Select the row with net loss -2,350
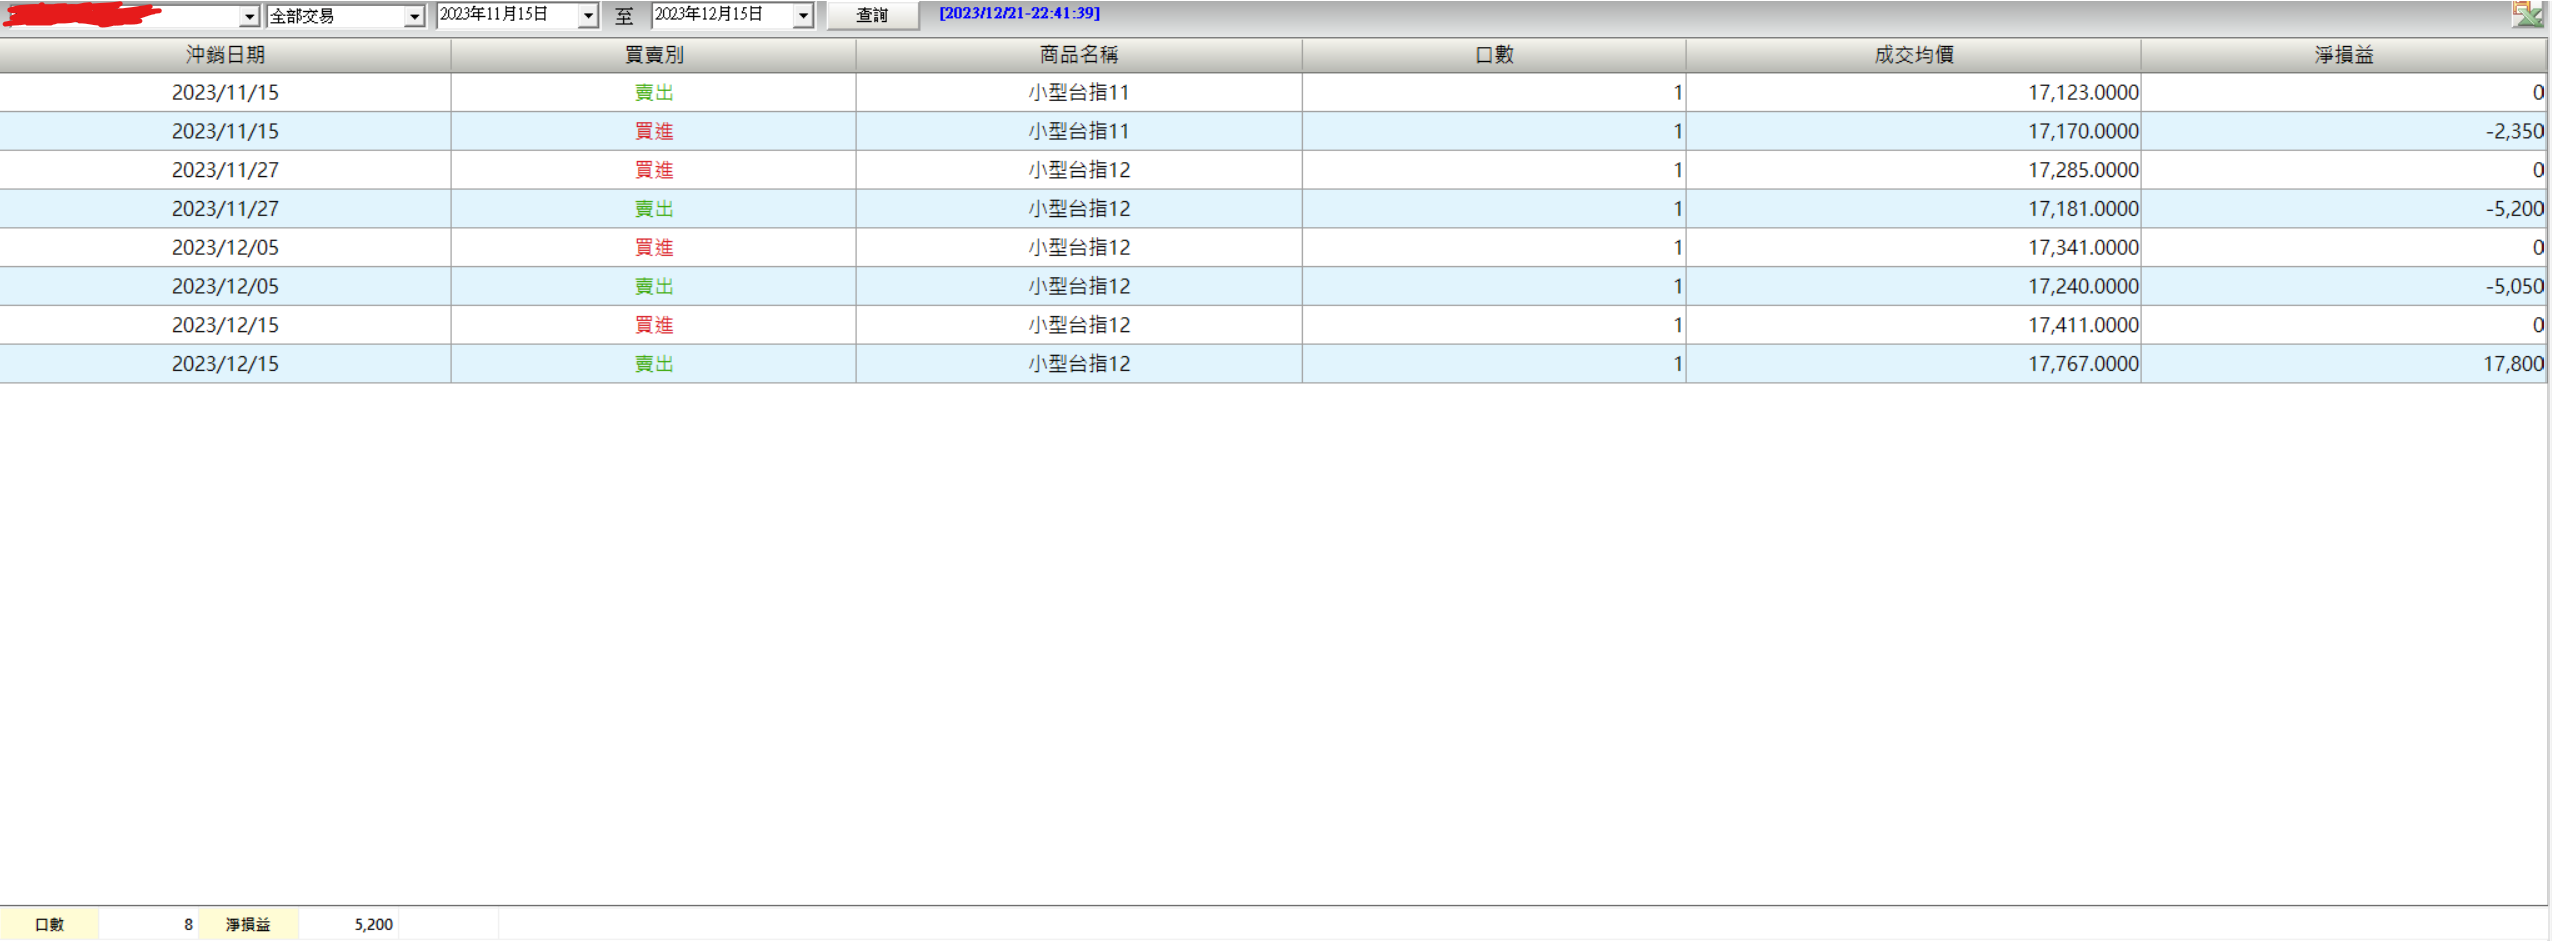This screenshot has height=941, width=2552. [1273, 131]
